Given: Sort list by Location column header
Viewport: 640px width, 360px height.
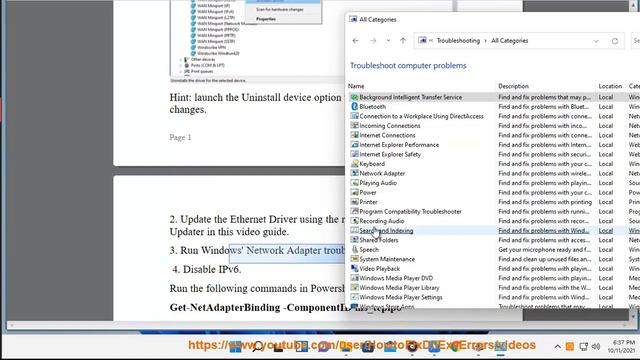Looking at the screenshot, I should click(610, 86).
